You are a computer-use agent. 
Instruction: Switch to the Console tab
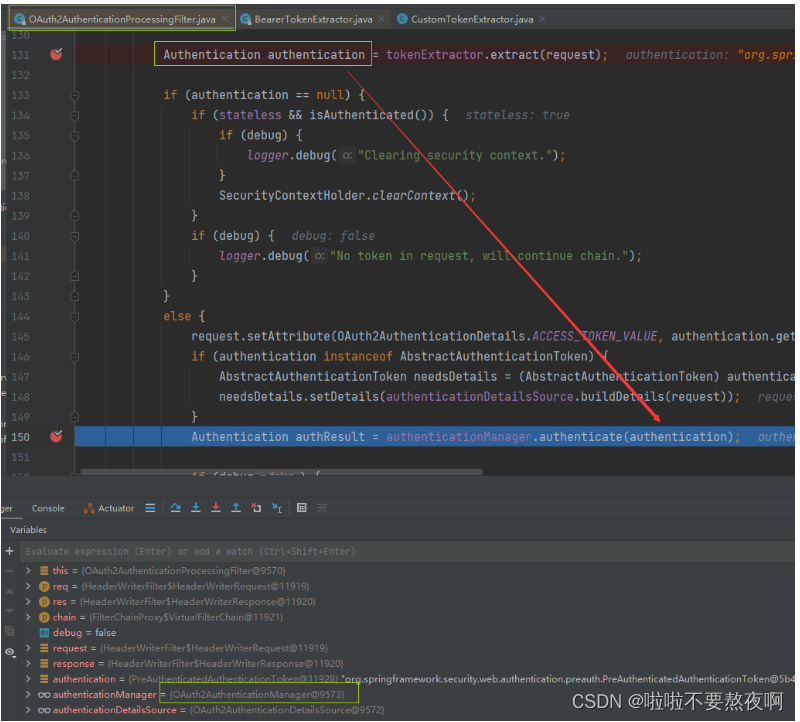coord(48,508)
